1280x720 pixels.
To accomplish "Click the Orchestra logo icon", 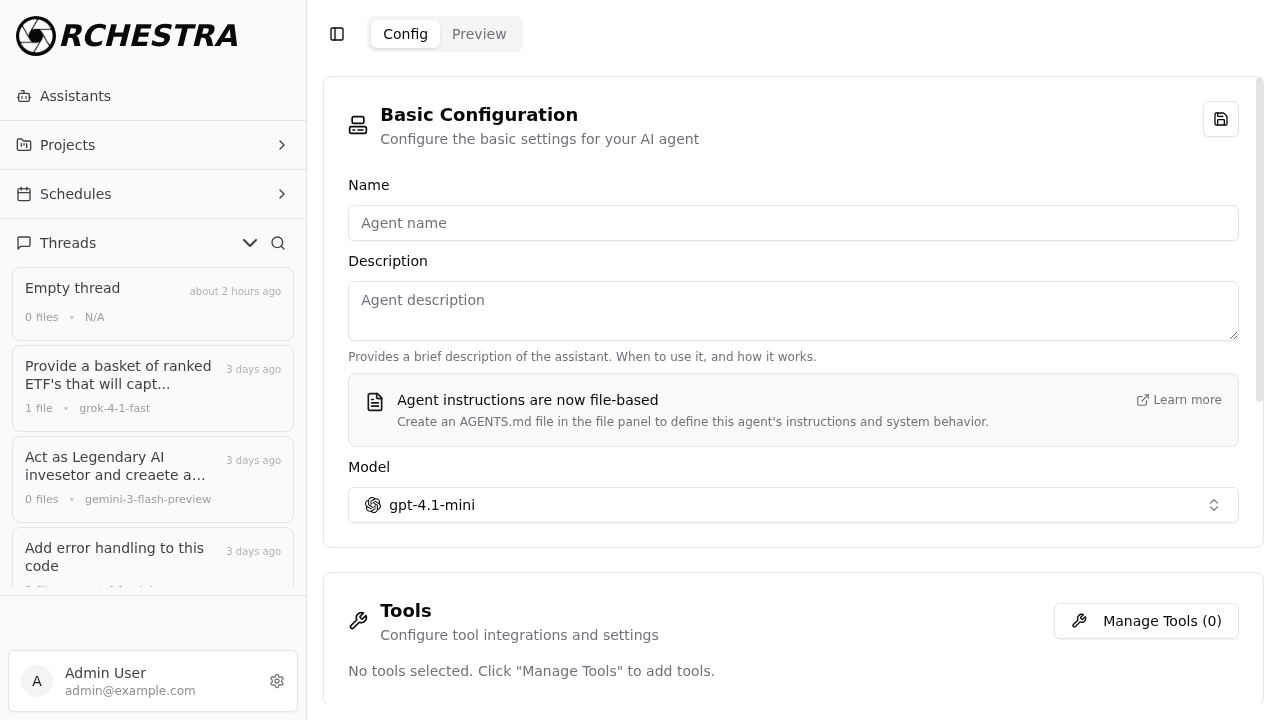I will pos(36,36).
